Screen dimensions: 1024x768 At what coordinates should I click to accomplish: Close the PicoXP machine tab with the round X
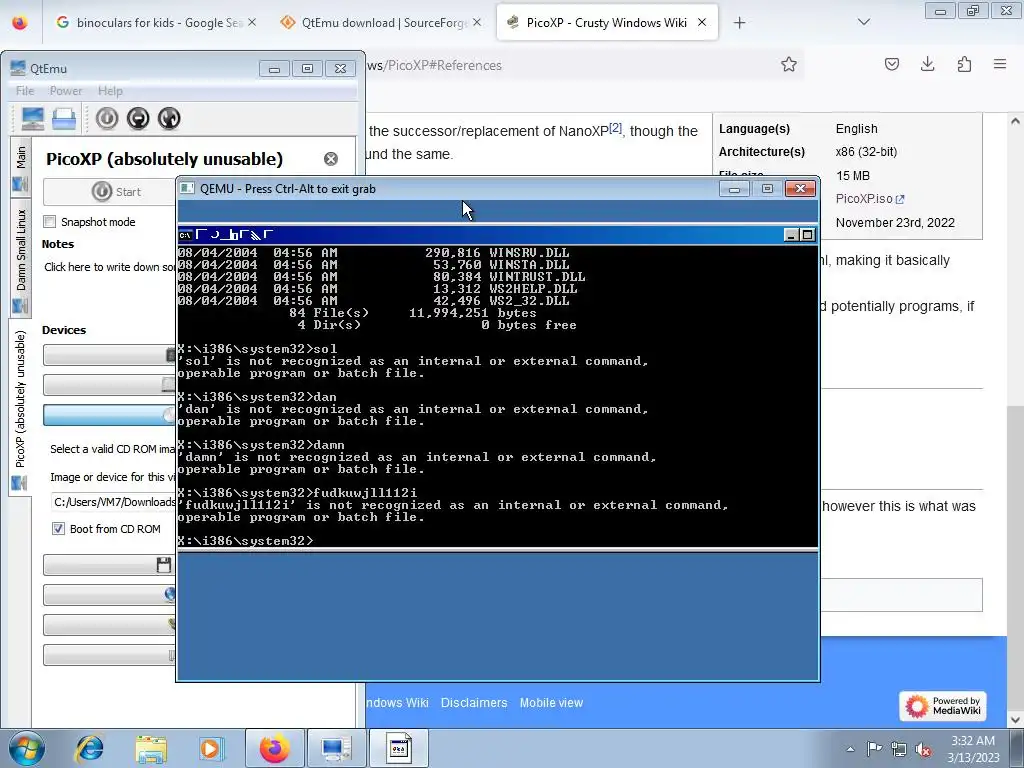coord(331,159)
